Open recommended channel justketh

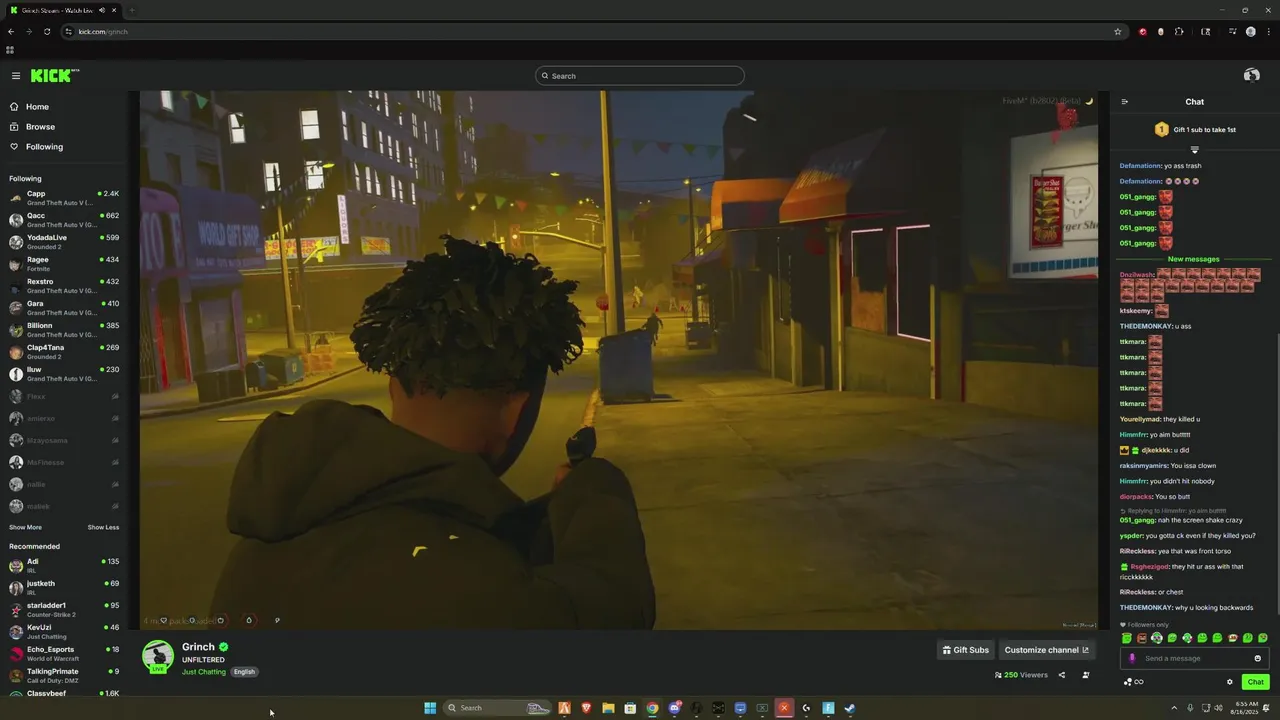(64, 588)
